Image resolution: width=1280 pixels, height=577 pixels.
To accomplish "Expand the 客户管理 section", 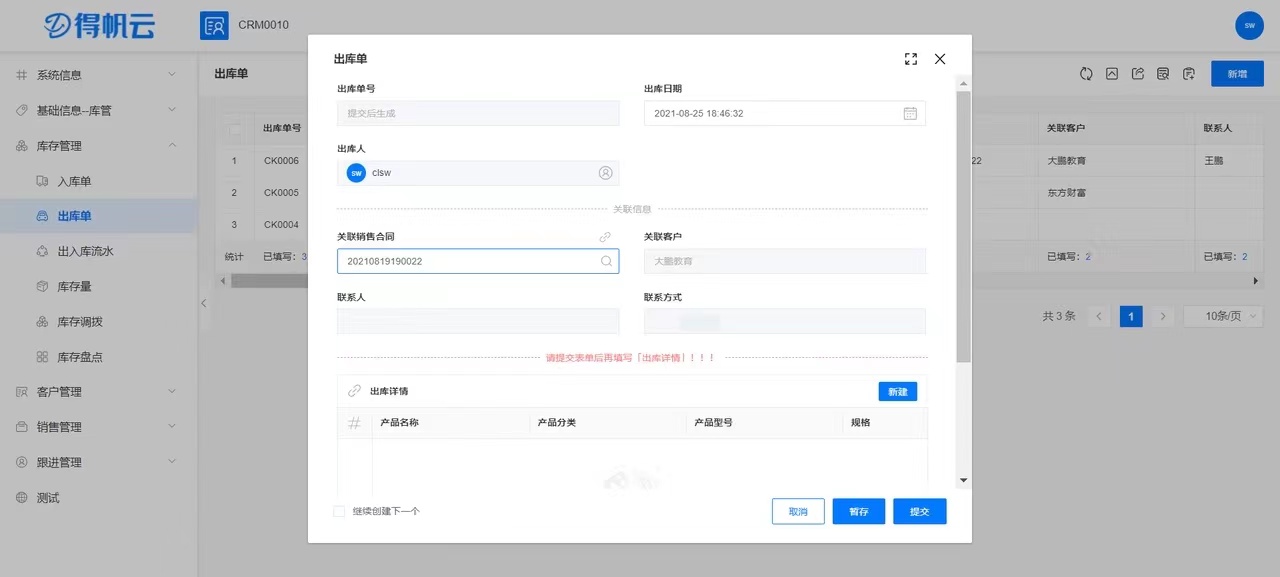I will [x=60, y=391].
